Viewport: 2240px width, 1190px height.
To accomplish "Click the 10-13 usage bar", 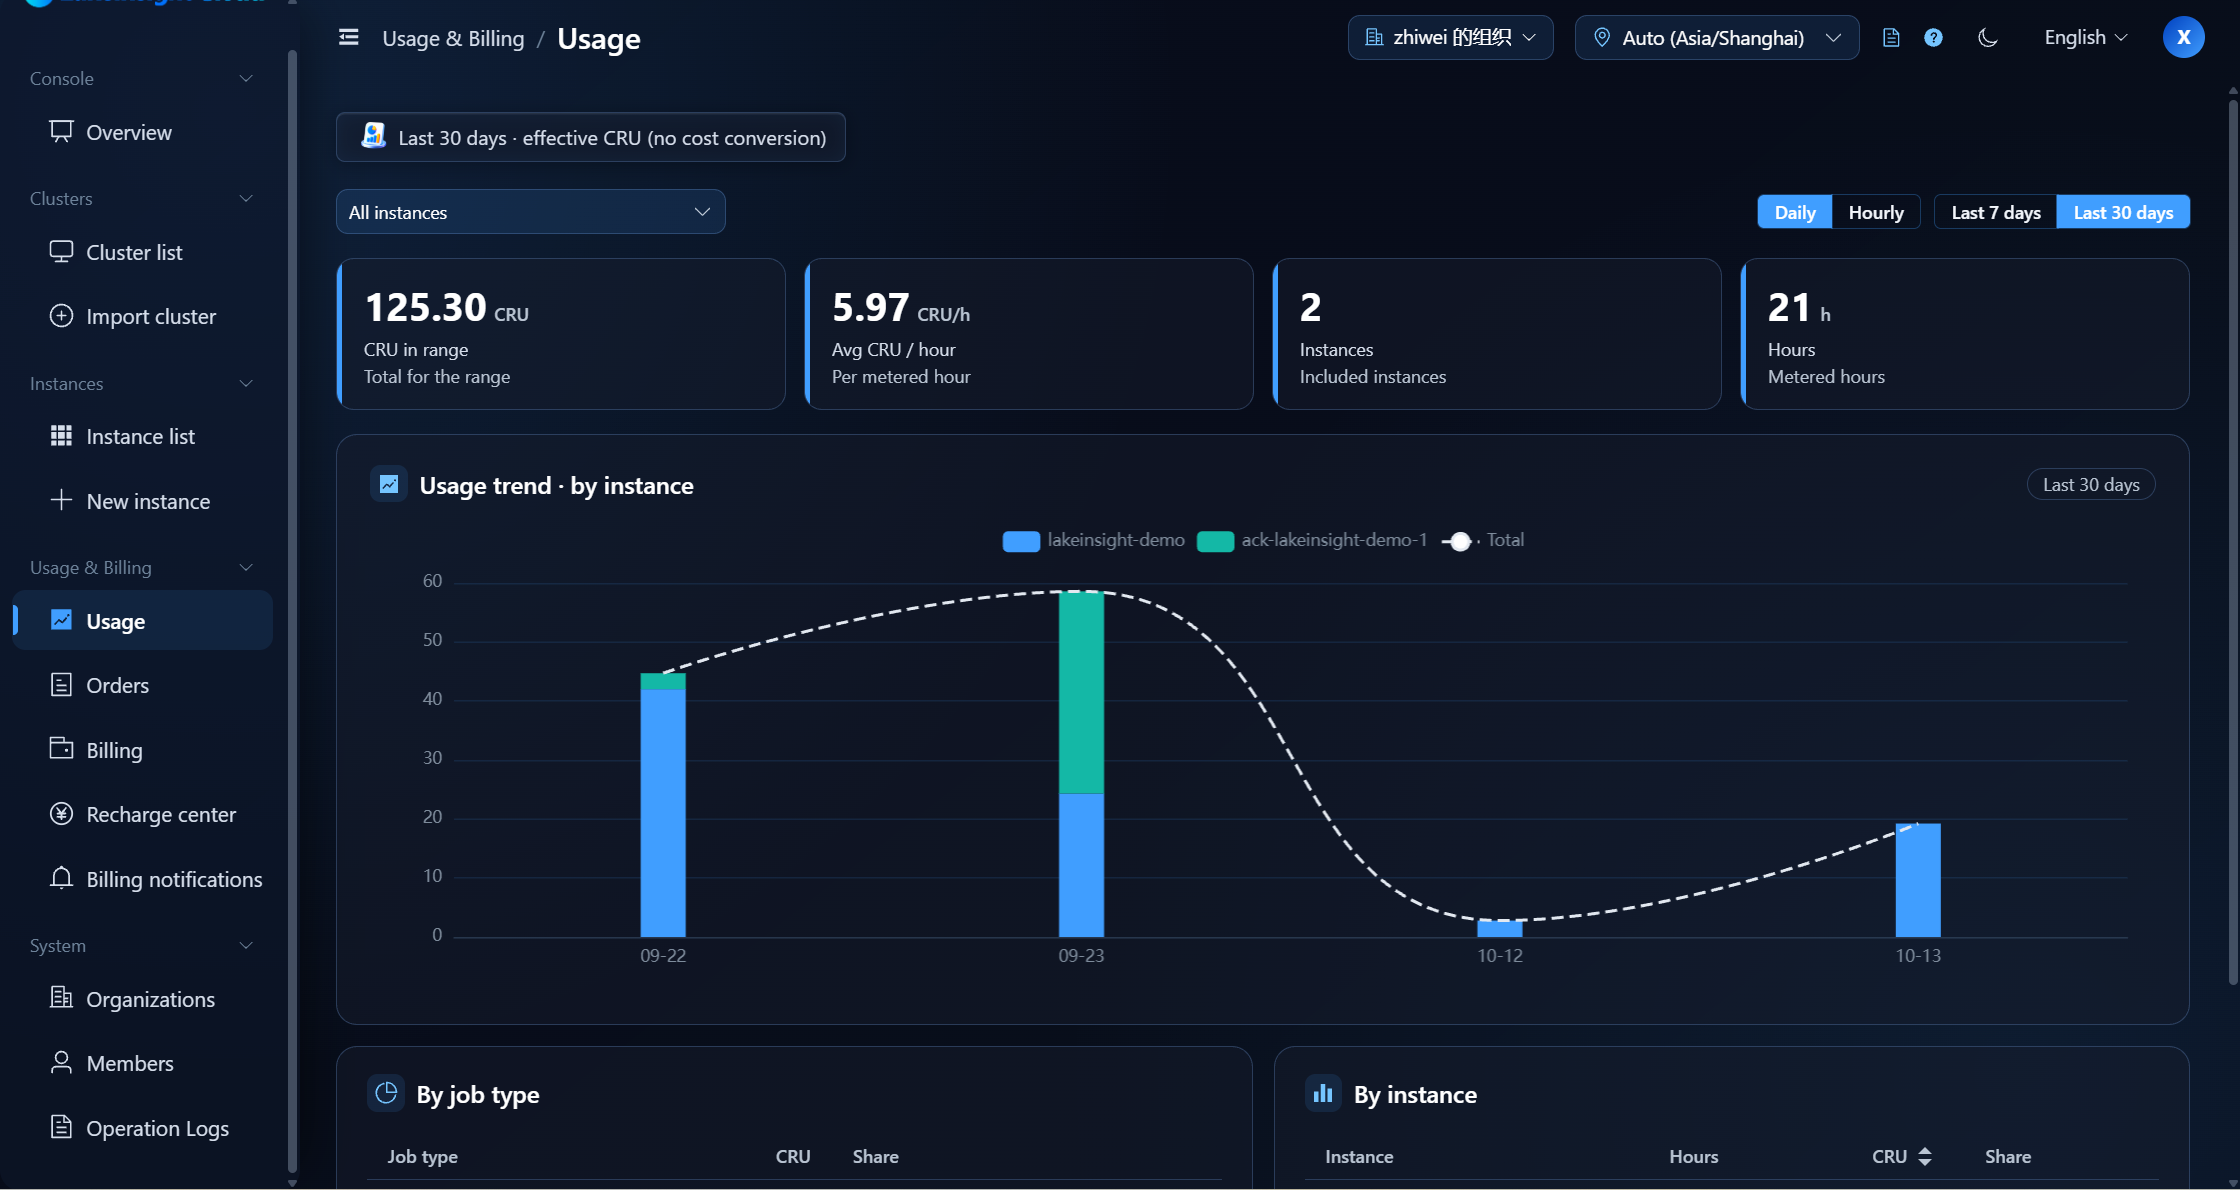I will [x=1918, y=880].
